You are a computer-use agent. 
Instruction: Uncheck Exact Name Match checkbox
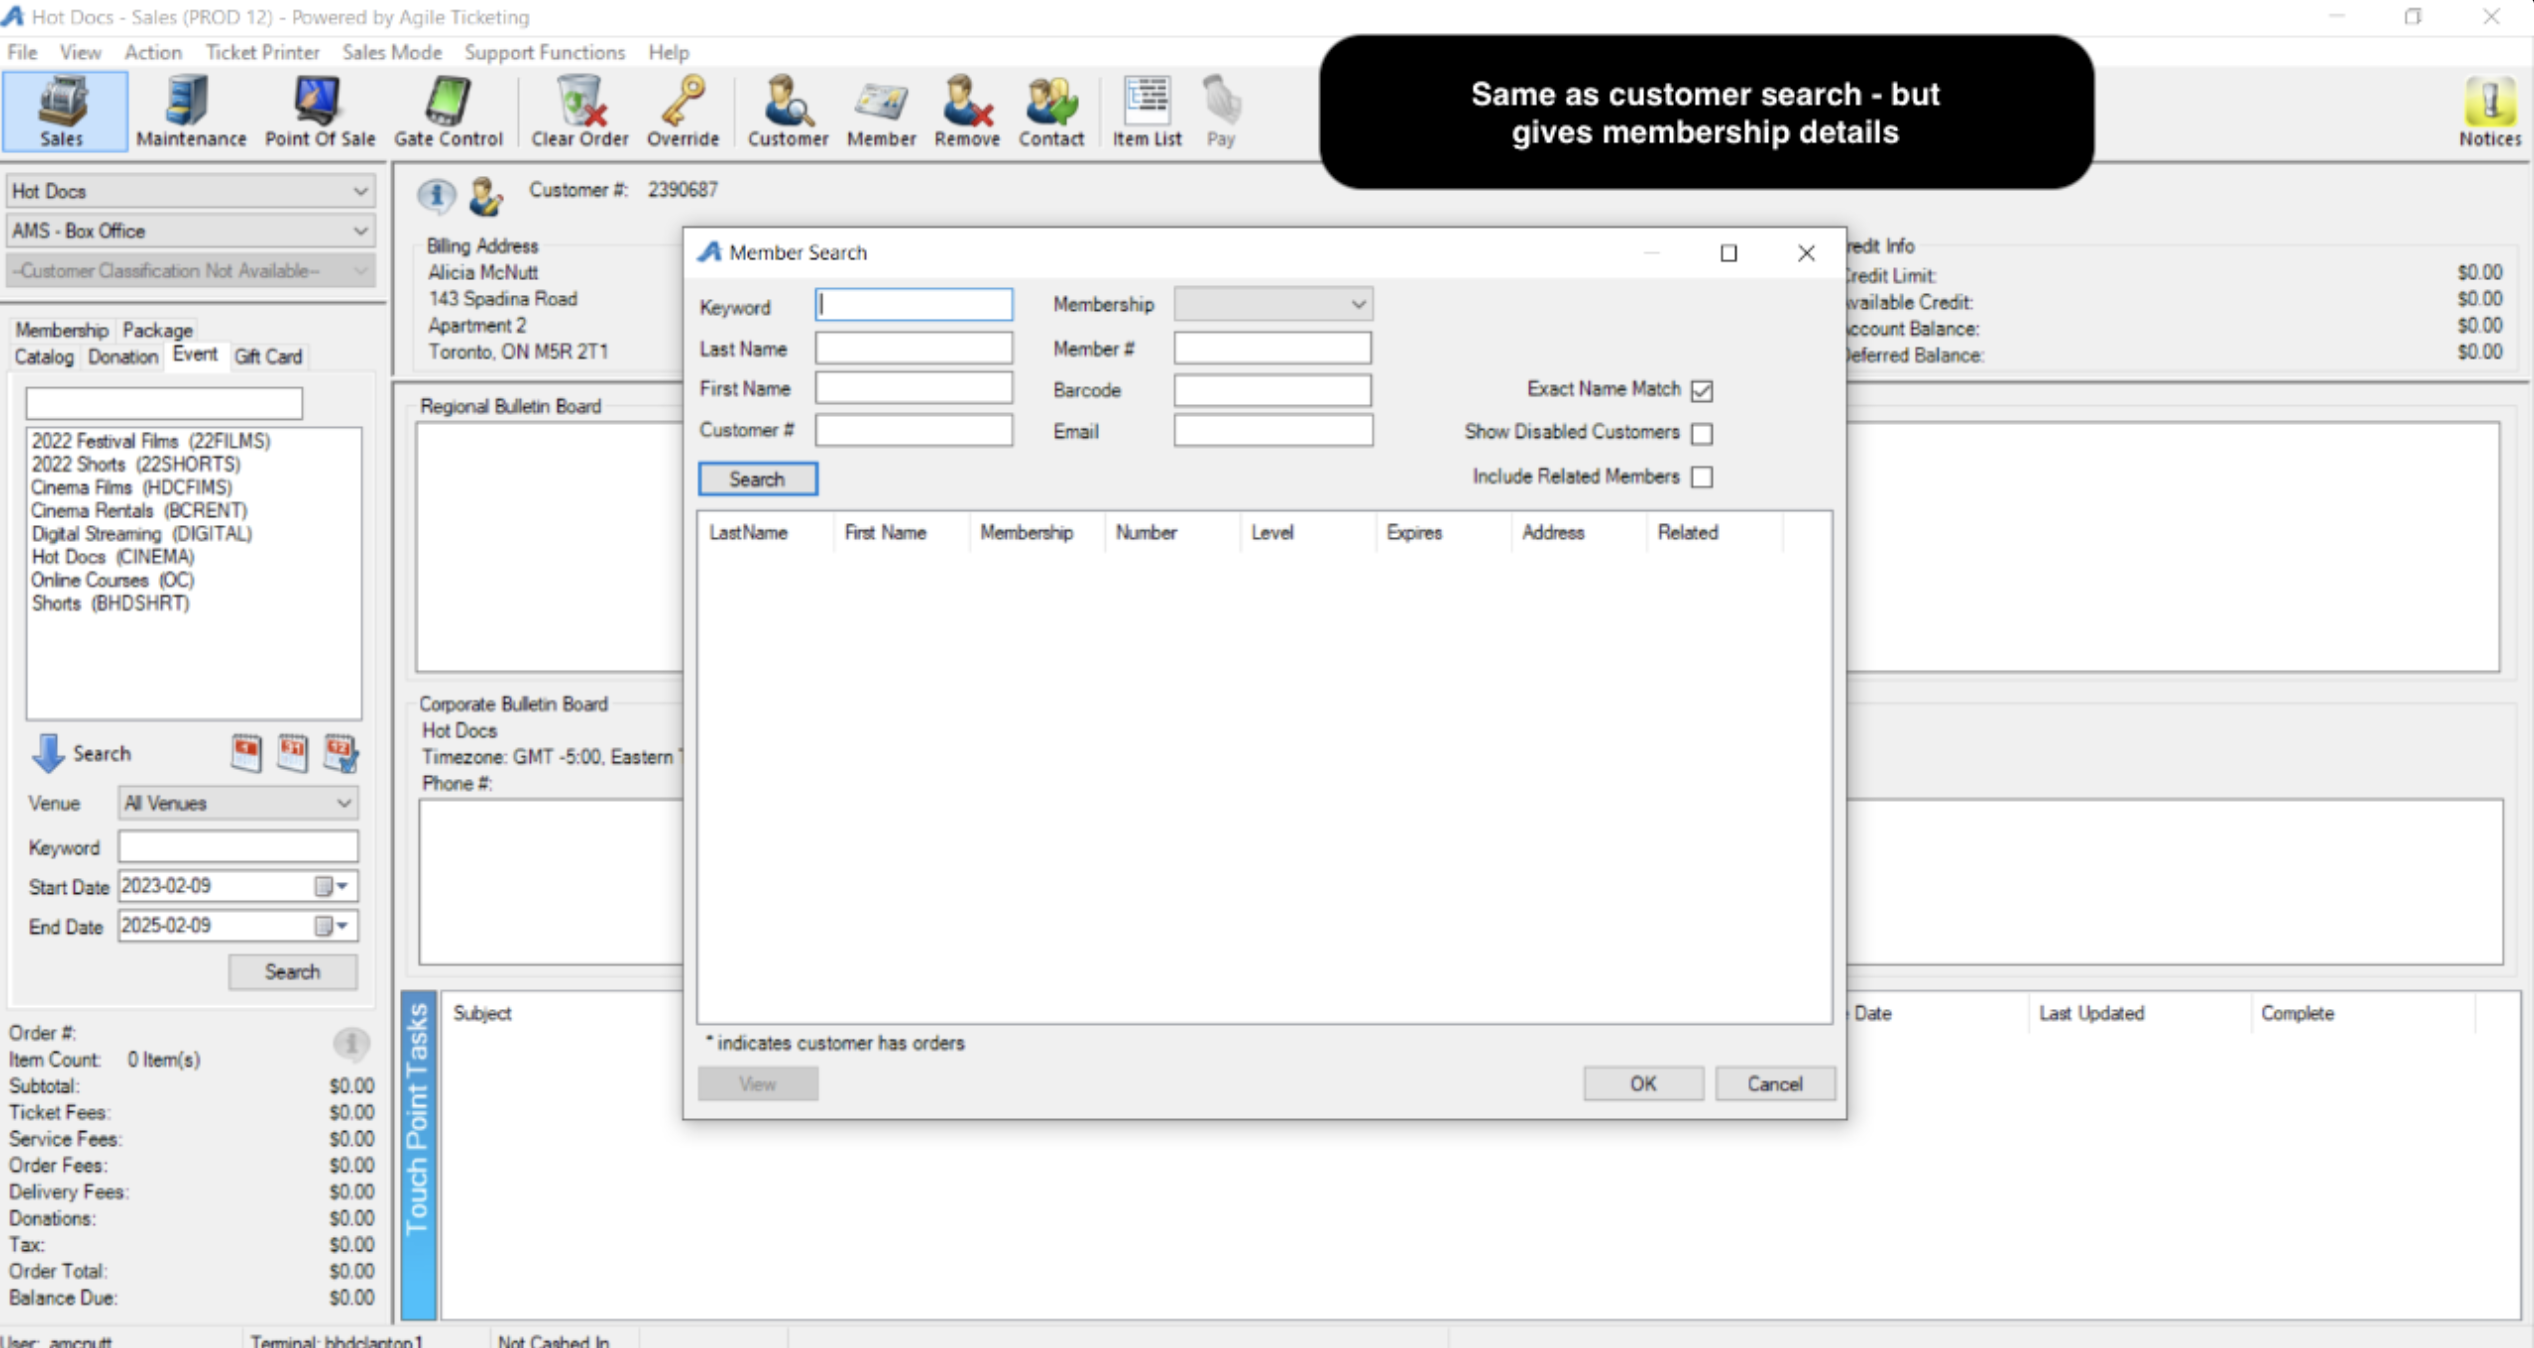click(x=1701, y=390)
